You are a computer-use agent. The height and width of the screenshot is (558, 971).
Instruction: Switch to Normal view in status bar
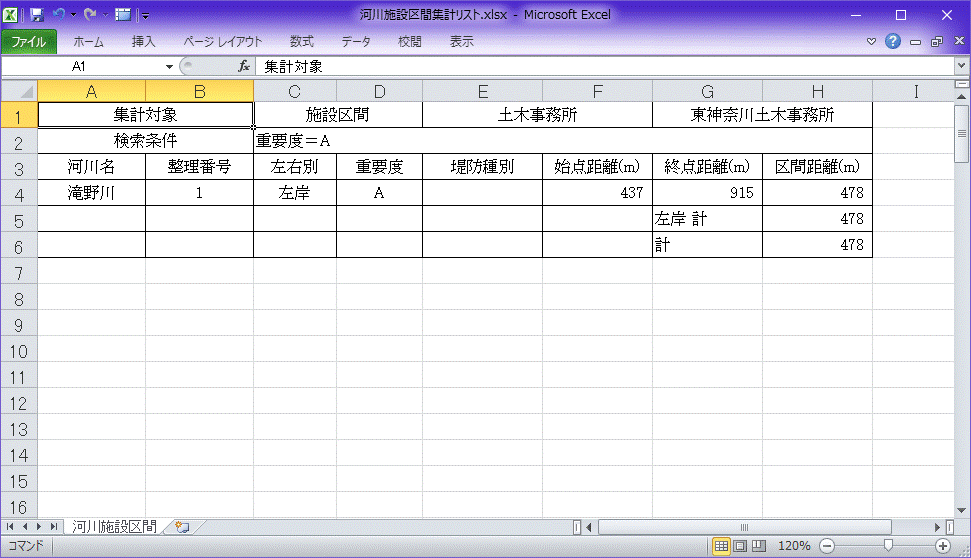(720, 546)
